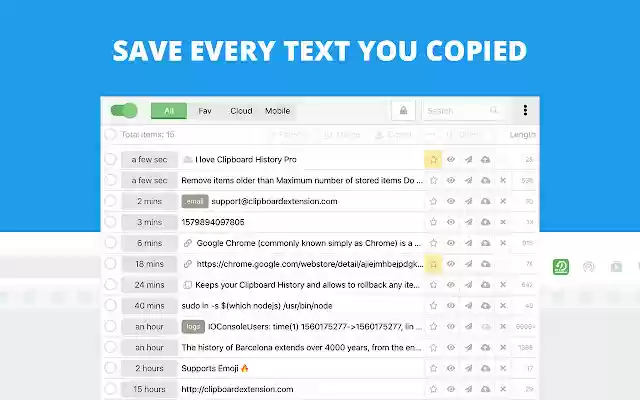640x400 pixels.
Task: Tick the checkbox for the 18 mins row
Action: coord(110,264)
